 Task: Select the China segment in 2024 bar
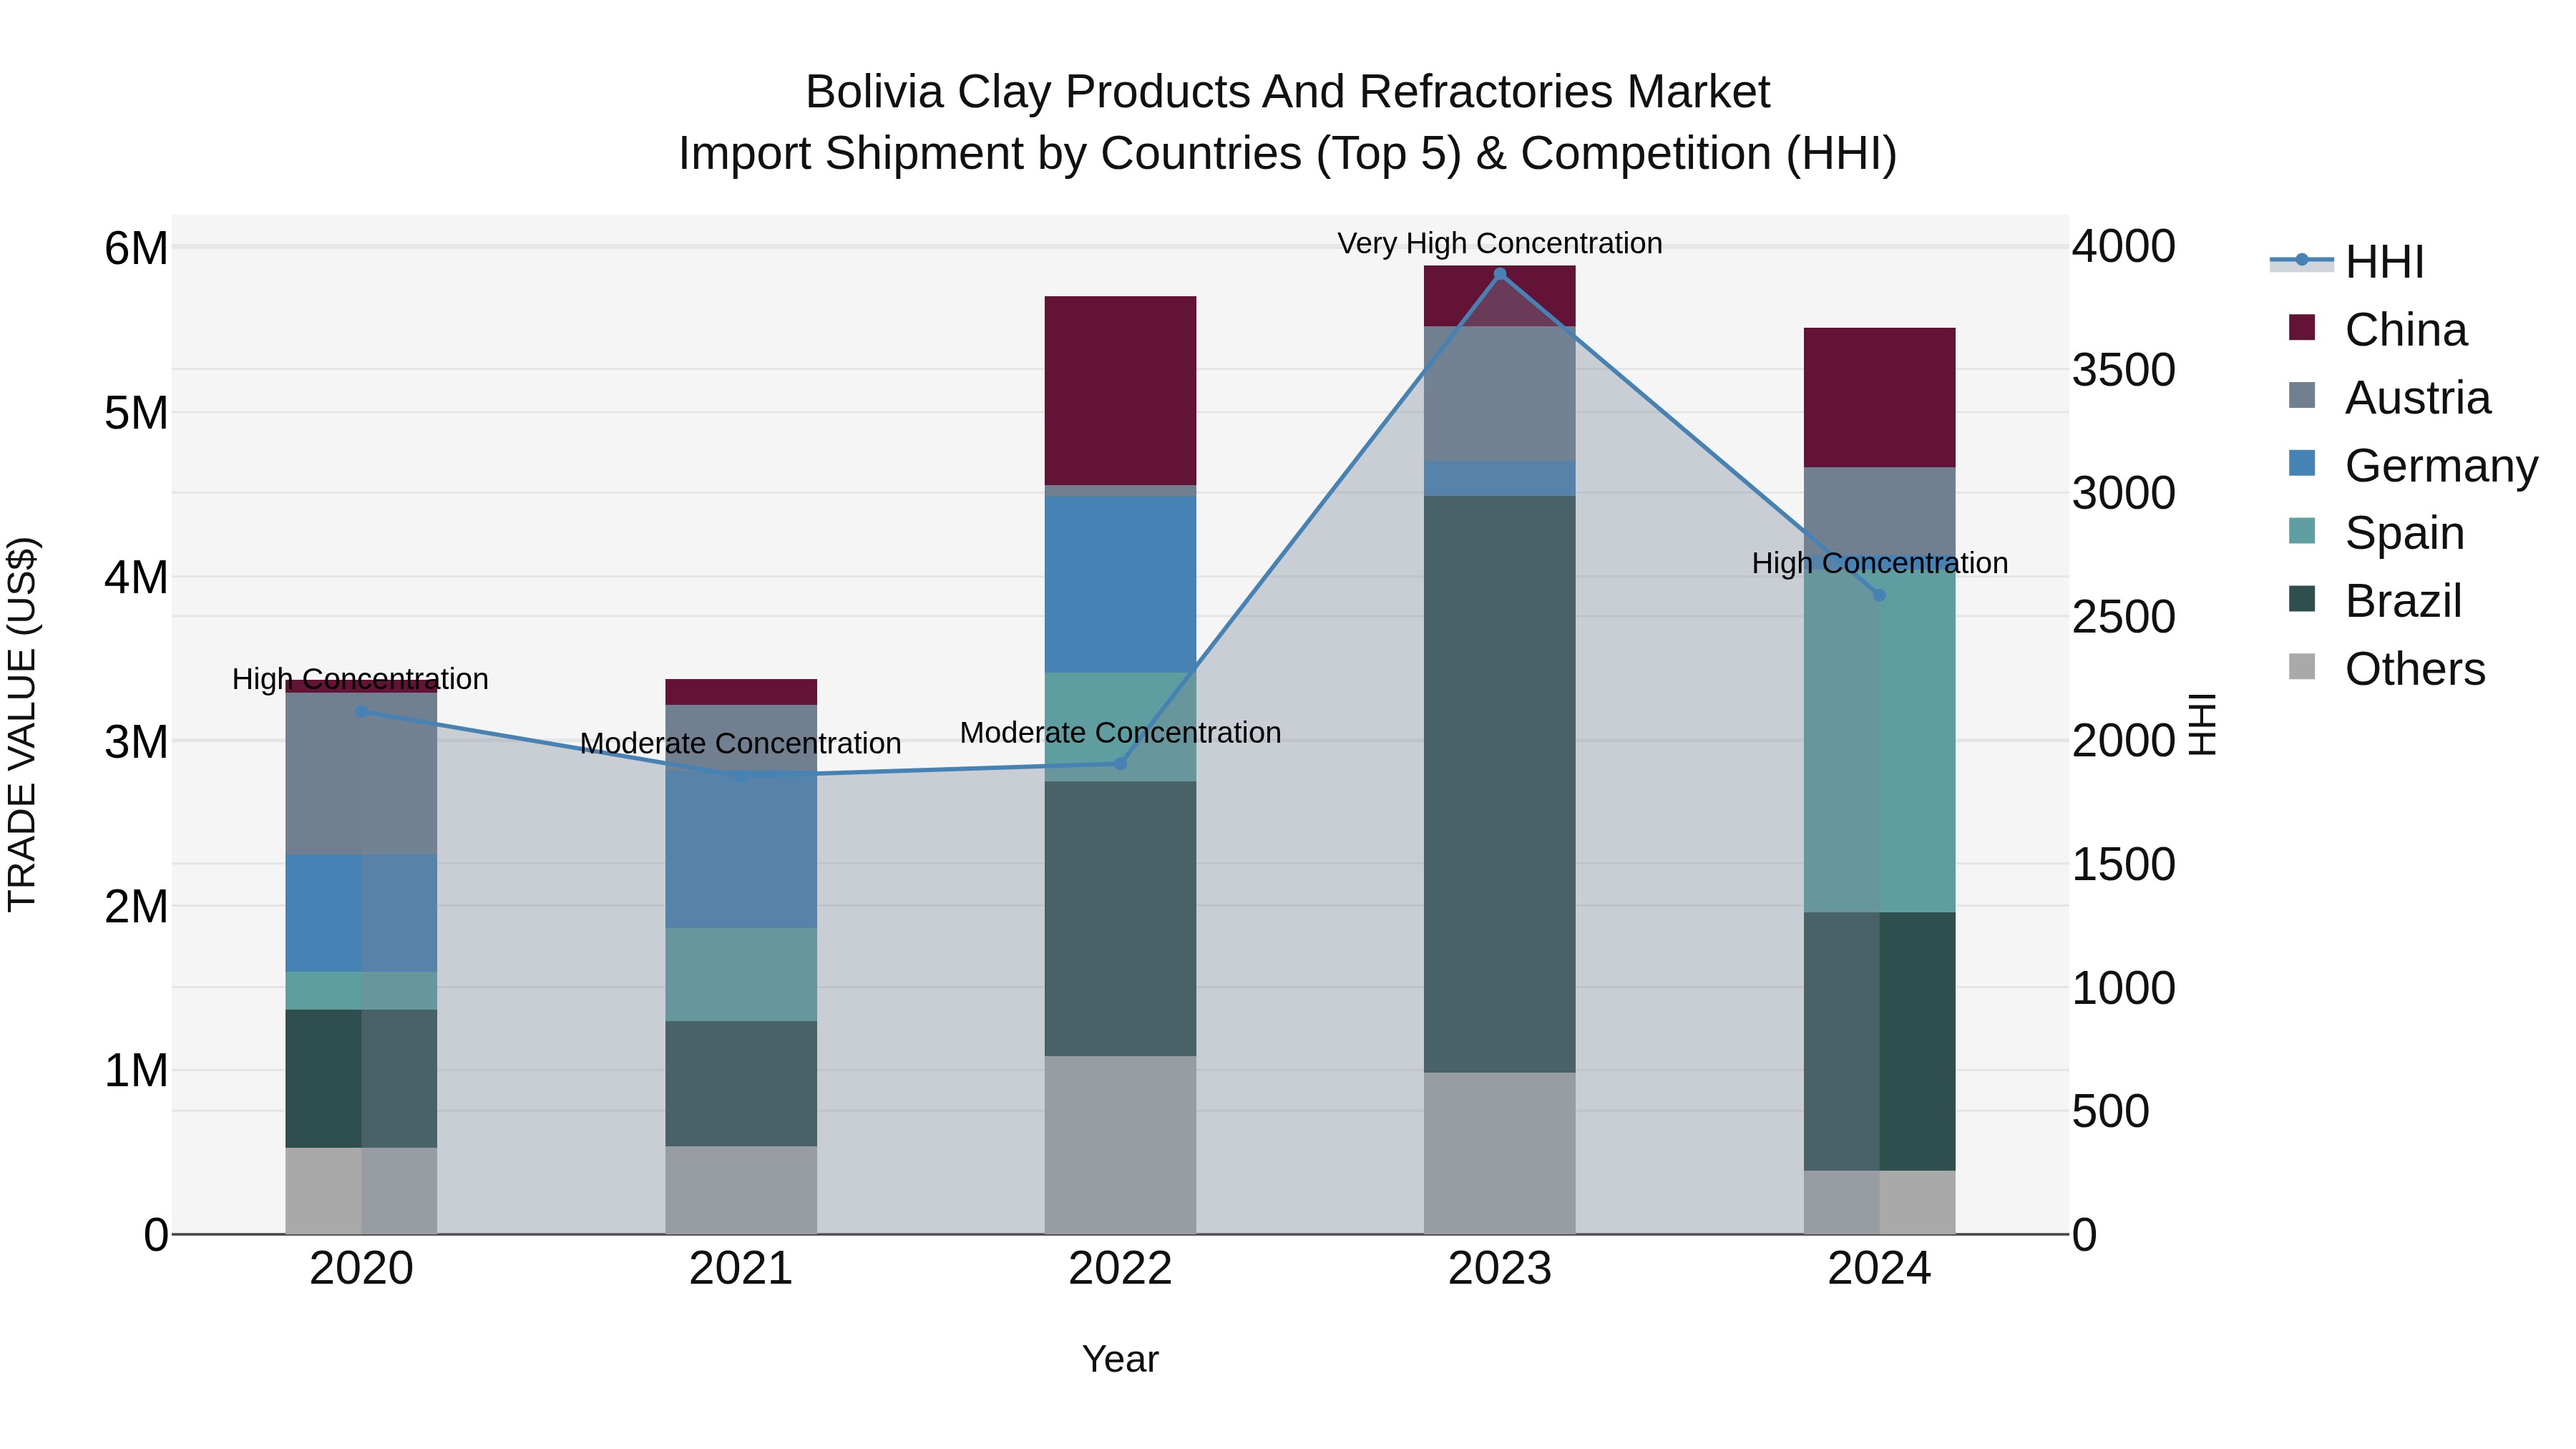[1879, 398]
